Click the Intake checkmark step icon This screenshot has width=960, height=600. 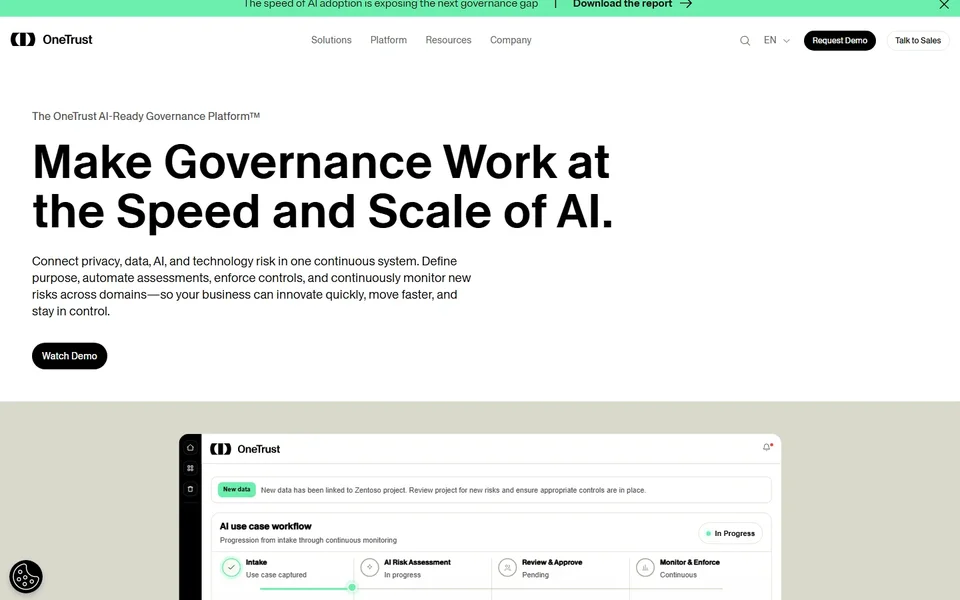pyautogui.click(x=231, y=568)
